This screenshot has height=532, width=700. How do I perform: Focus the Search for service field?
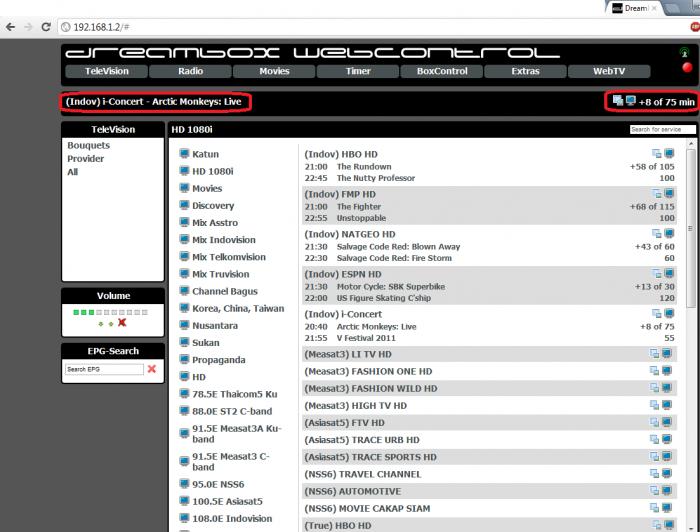(662, 129)
